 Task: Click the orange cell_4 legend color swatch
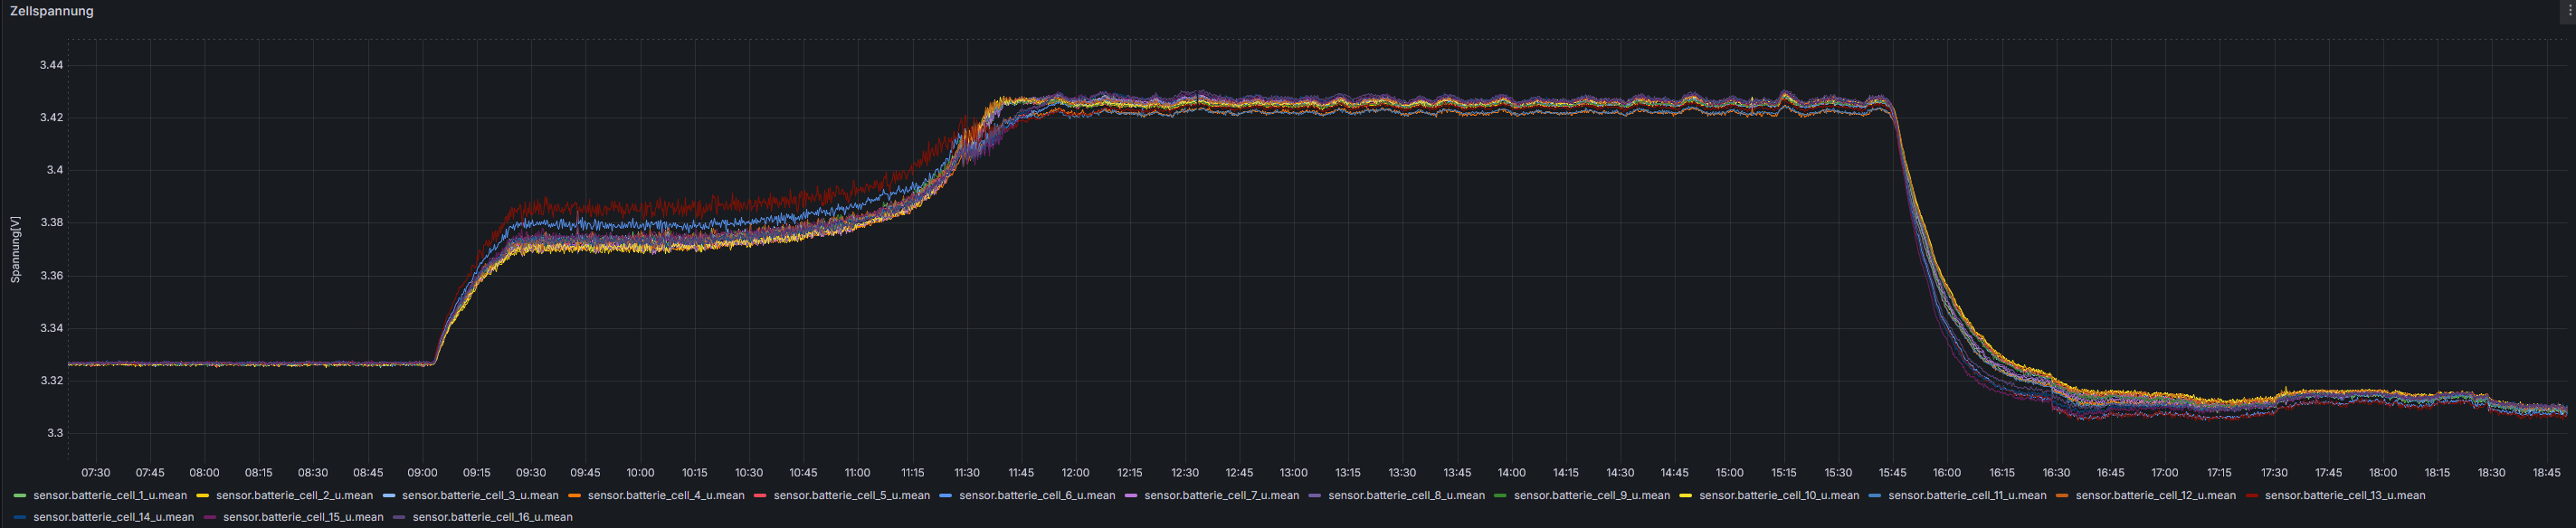point(575,495)
